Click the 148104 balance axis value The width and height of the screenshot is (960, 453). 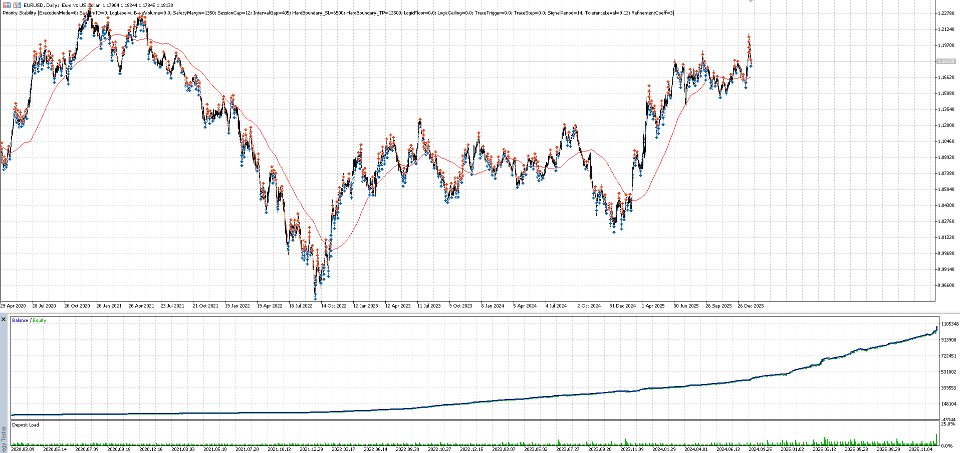point(949,404)
